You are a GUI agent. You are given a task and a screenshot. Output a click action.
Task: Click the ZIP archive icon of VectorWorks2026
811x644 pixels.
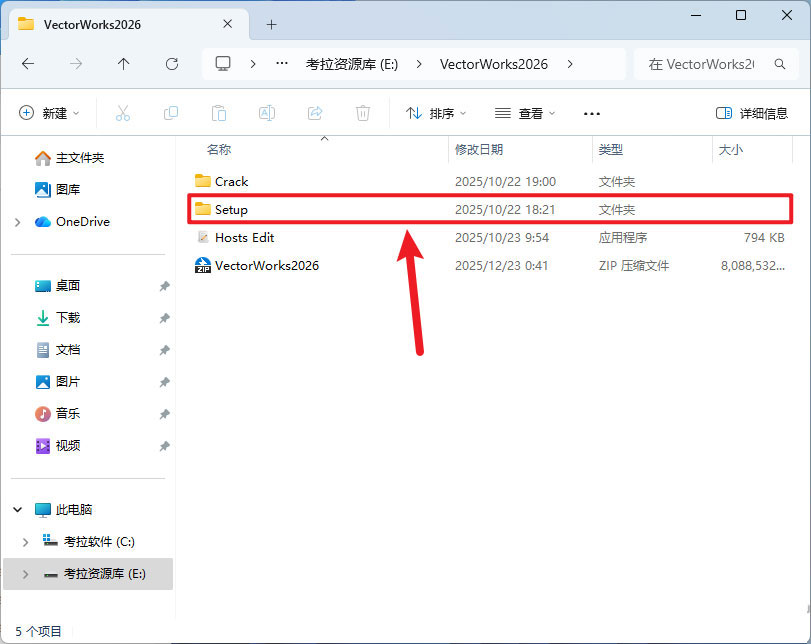click(x=203, y=265)
